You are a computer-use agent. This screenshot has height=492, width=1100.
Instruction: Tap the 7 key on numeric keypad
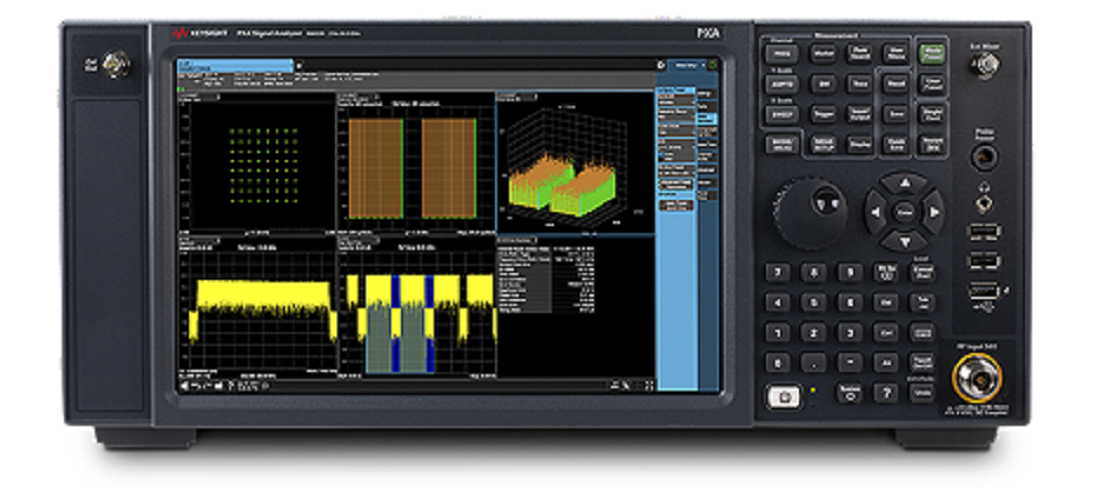777,272
